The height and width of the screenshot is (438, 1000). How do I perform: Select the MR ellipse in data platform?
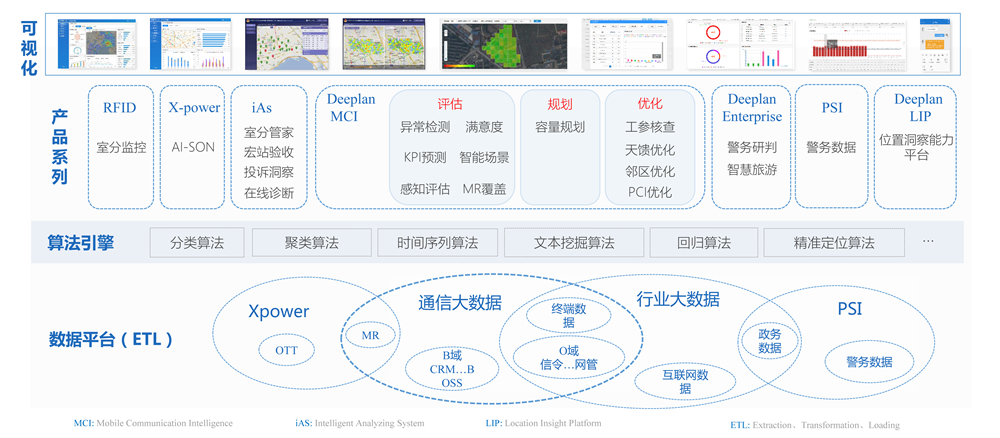pos(370,336)
